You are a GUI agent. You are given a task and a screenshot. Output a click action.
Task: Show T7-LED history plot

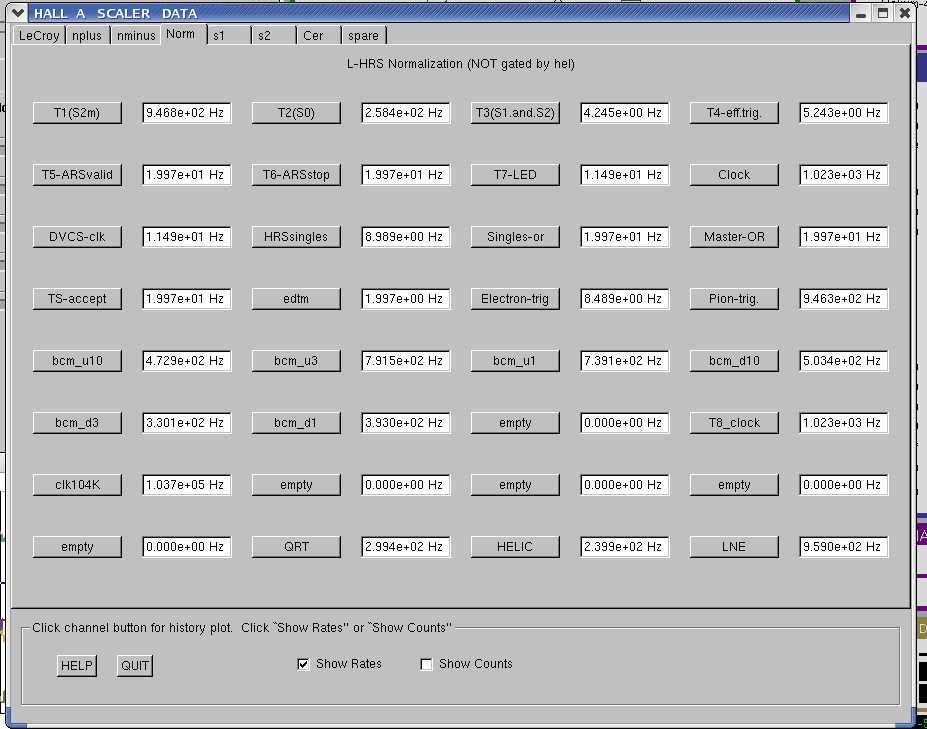pos(515,175)
